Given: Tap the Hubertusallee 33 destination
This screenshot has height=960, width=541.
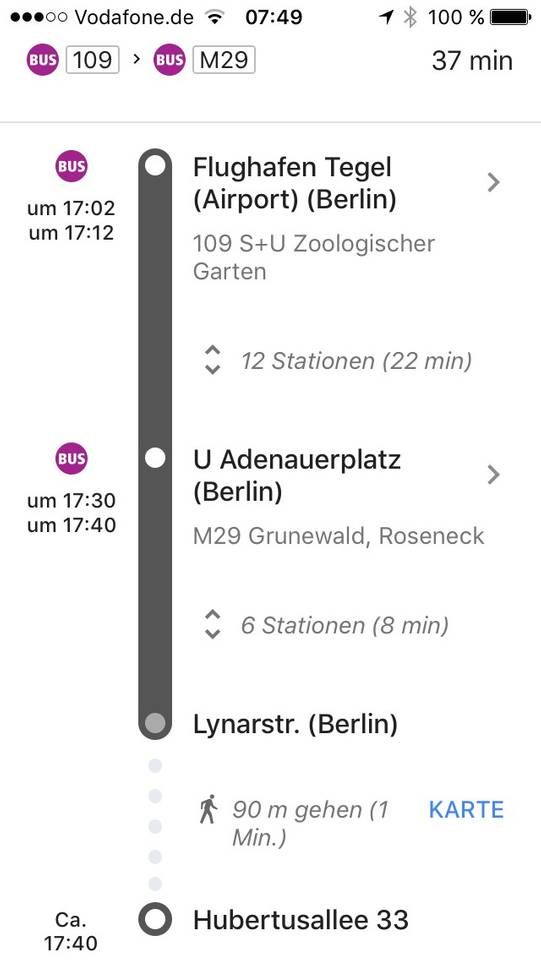Looking at the screenshot, I should click(x=300, y=920).
